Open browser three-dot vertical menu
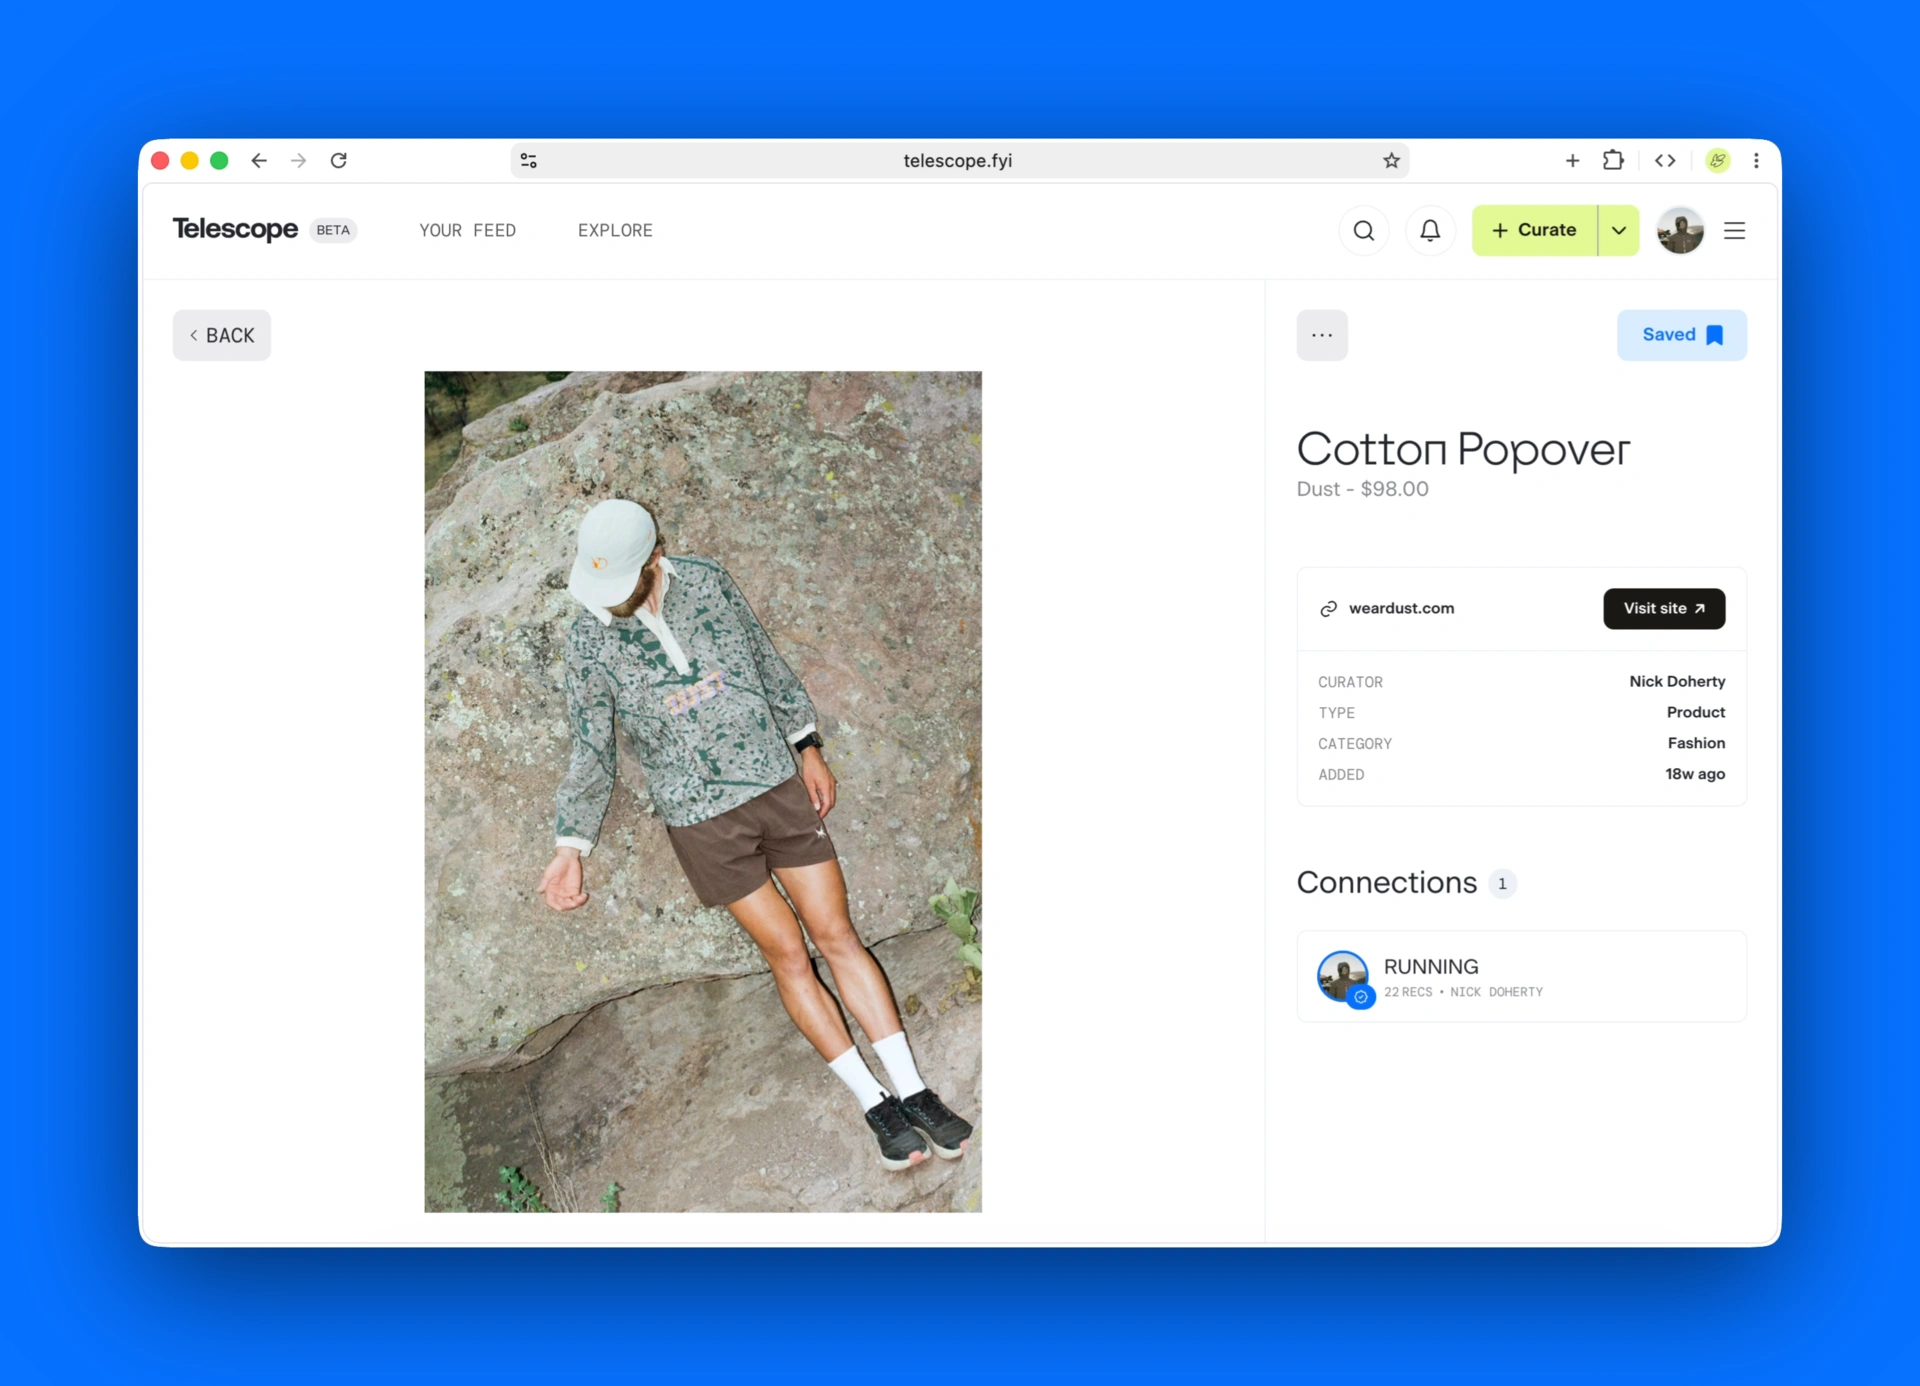 [1756, 160]
